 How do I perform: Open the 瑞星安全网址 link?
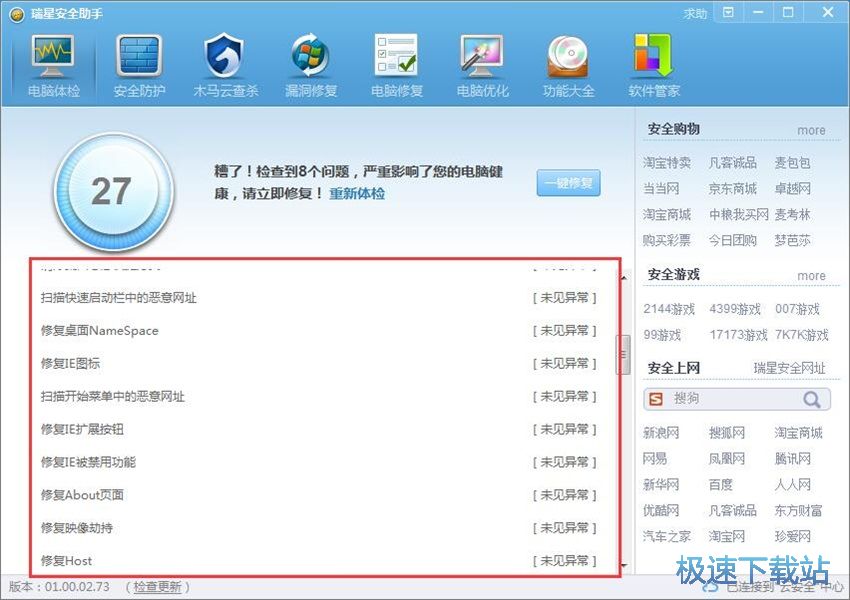[789, 369]
